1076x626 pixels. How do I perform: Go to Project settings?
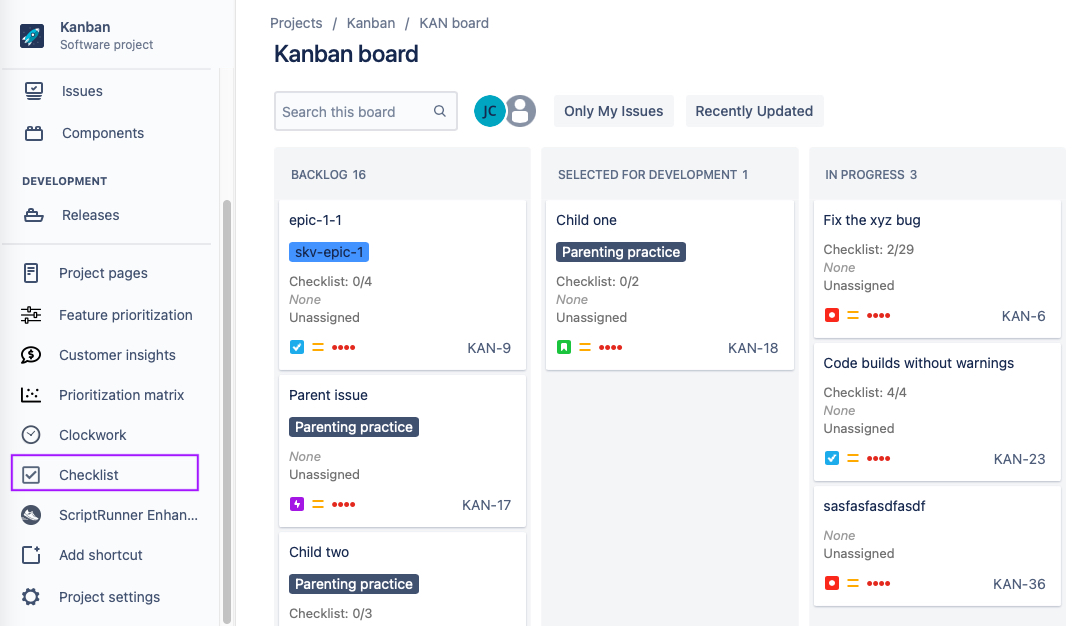coord(109,597)
